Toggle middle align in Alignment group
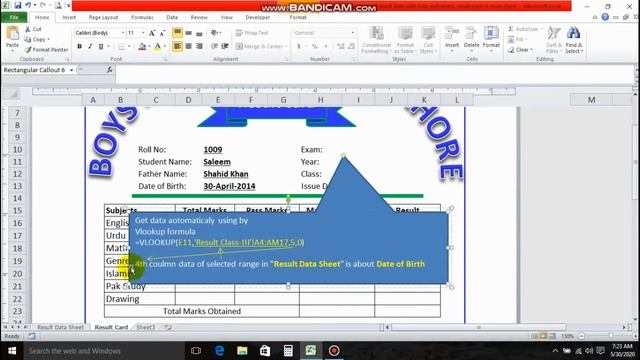Viewport: 640px width, 360px height. pyautogui.click(x=188, y=33)
